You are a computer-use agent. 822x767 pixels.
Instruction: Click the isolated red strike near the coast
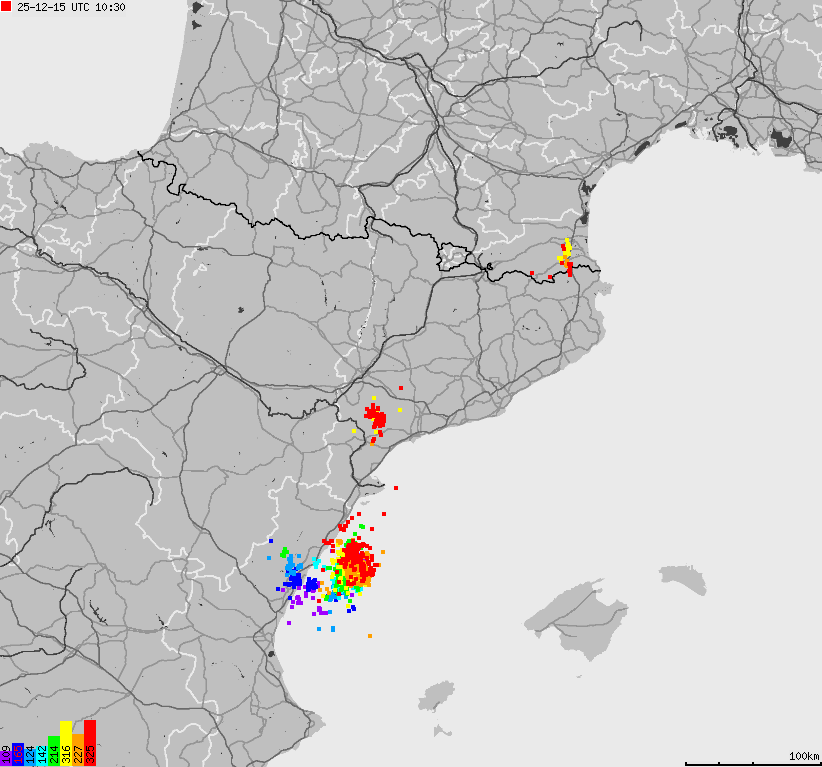[397, 489]
